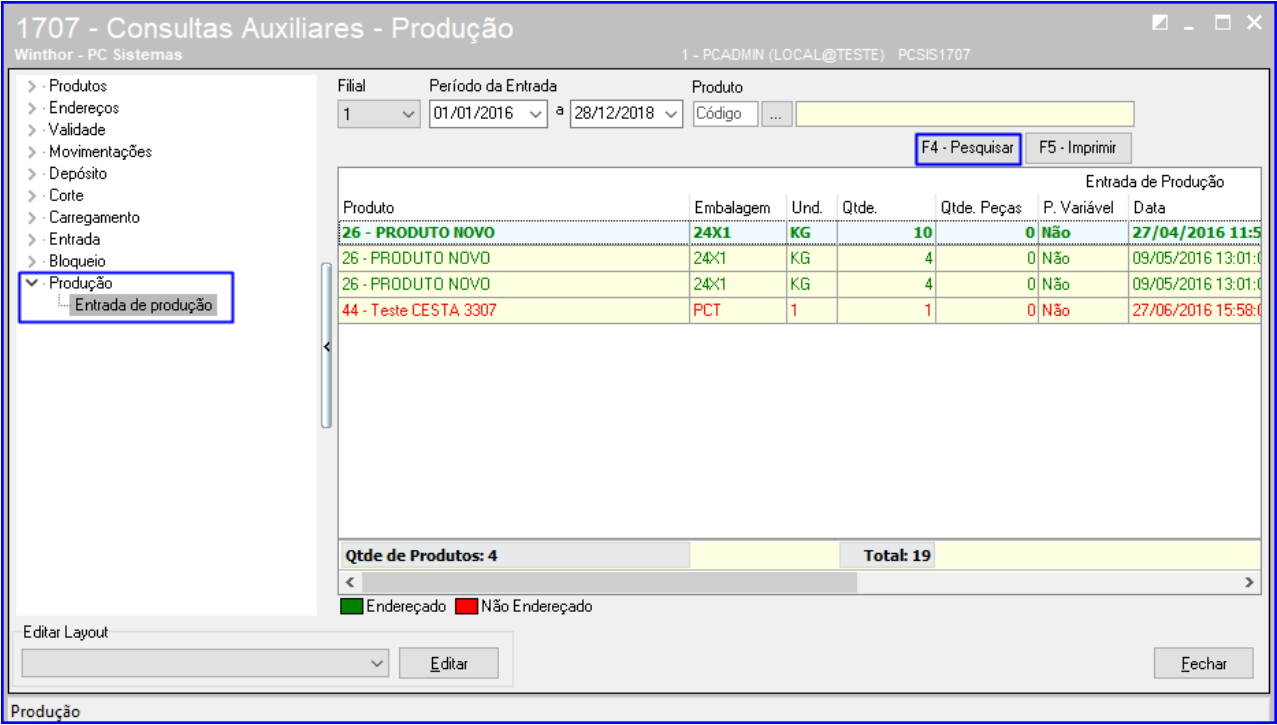This screenshot has width=1277, height=725.
Task: Click the Qtde de Produtos: 4 summary
Action: coord(514,555)
